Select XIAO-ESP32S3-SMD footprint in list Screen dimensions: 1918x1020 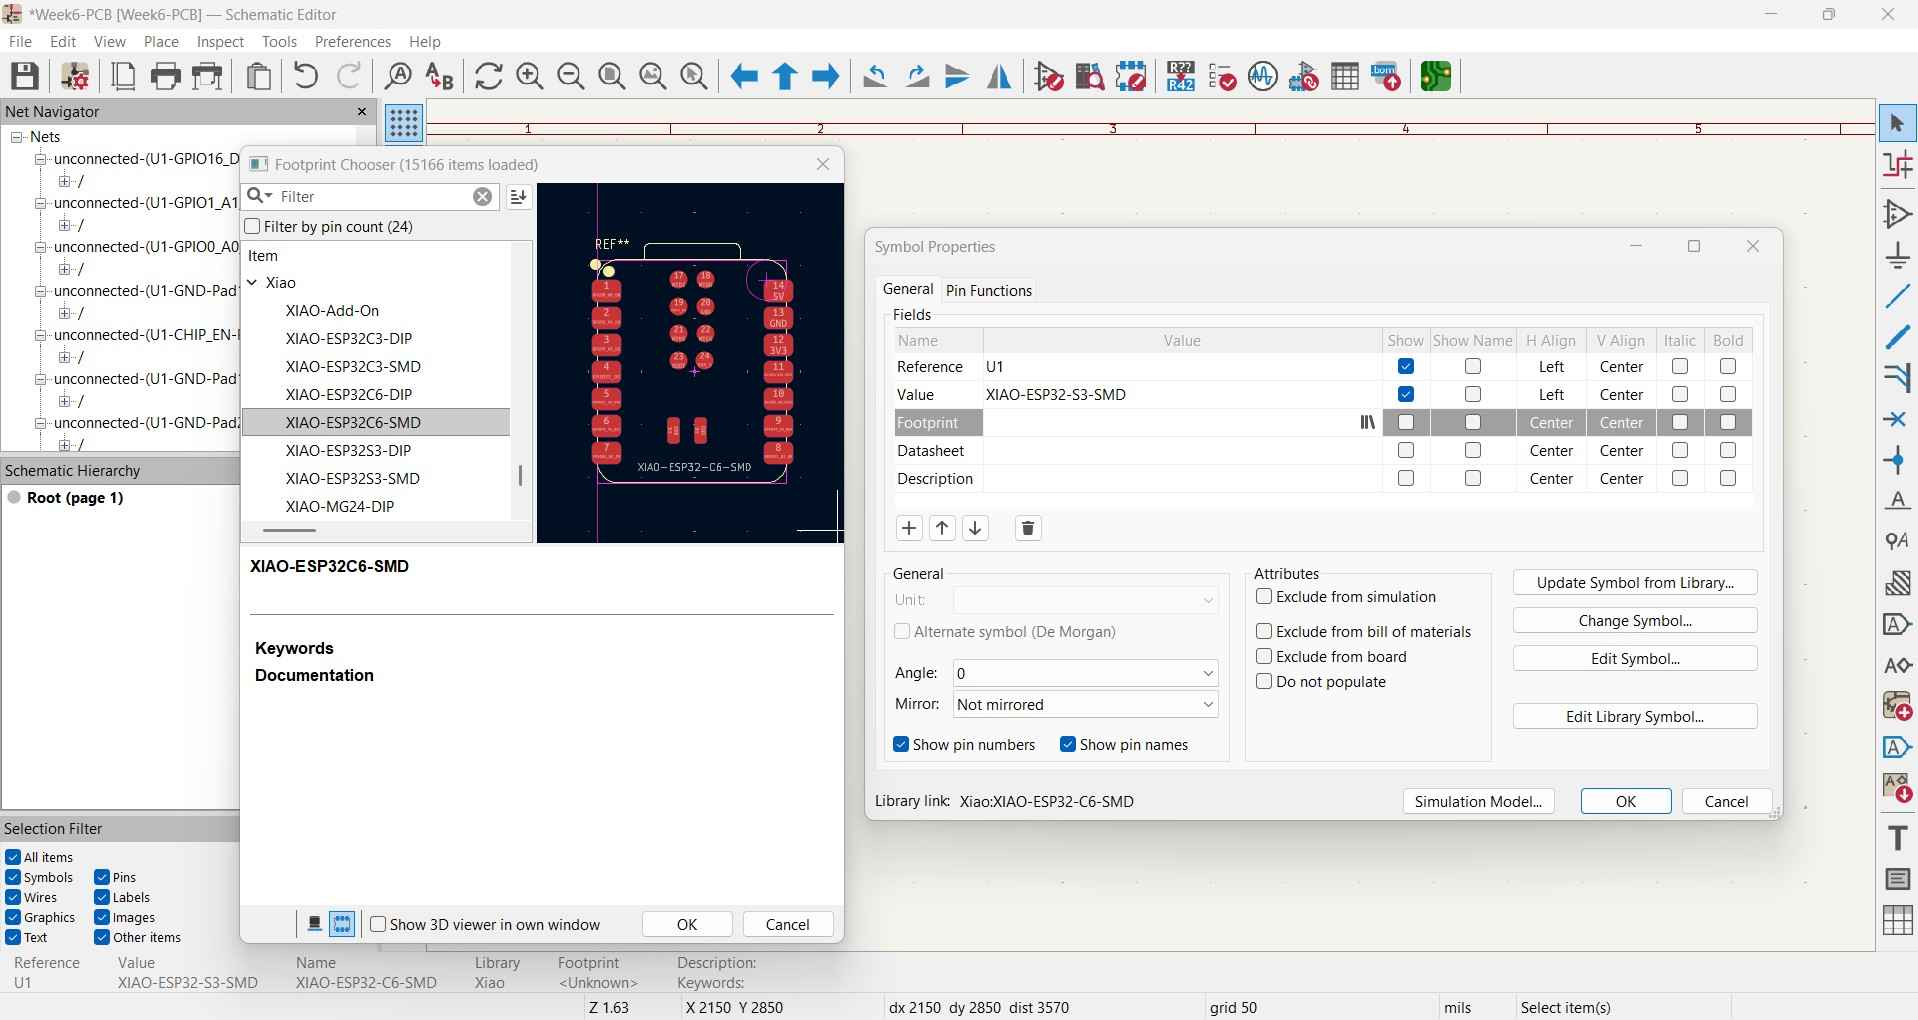coord(352,479)
